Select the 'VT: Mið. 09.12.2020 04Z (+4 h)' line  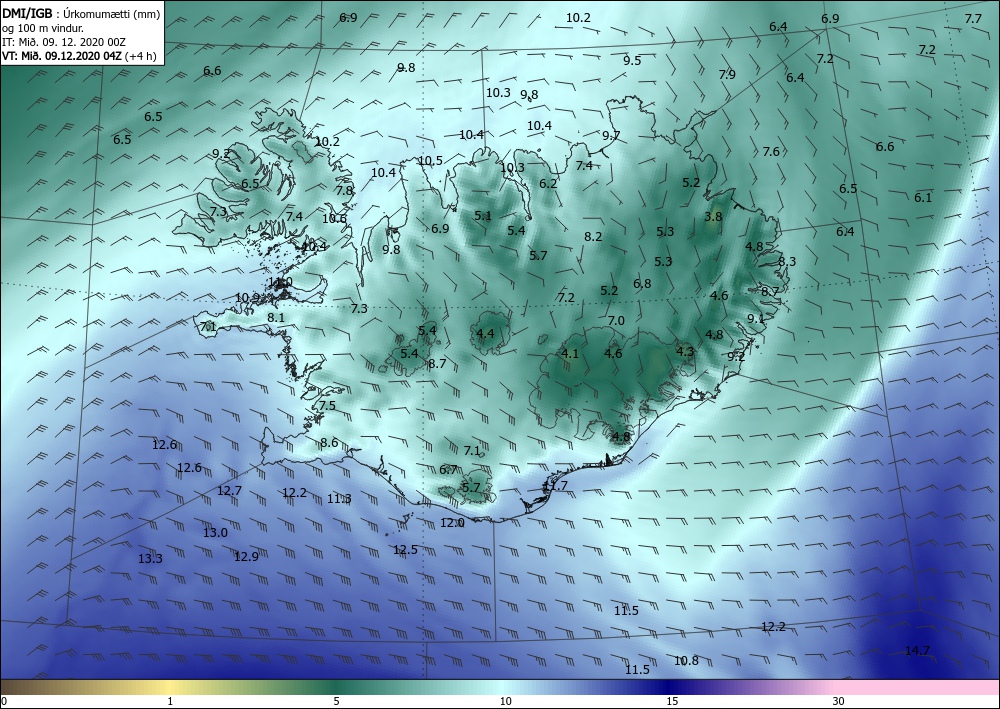click(79, 55)
